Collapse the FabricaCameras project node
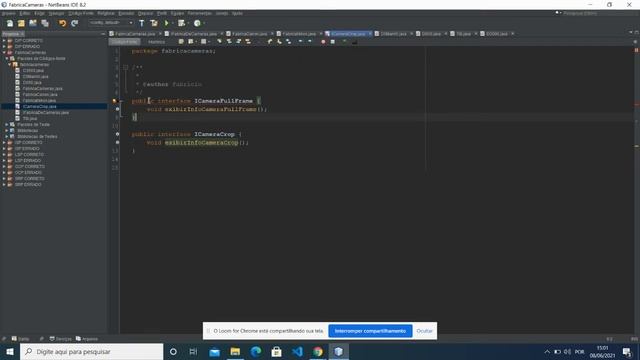 (x=4, y=53)
